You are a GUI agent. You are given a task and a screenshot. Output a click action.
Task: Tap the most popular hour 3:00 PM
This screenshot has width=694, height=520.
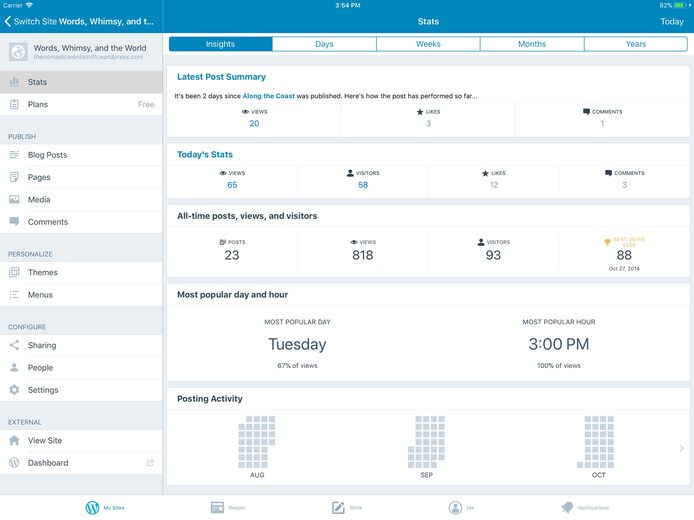click(559, 344)
